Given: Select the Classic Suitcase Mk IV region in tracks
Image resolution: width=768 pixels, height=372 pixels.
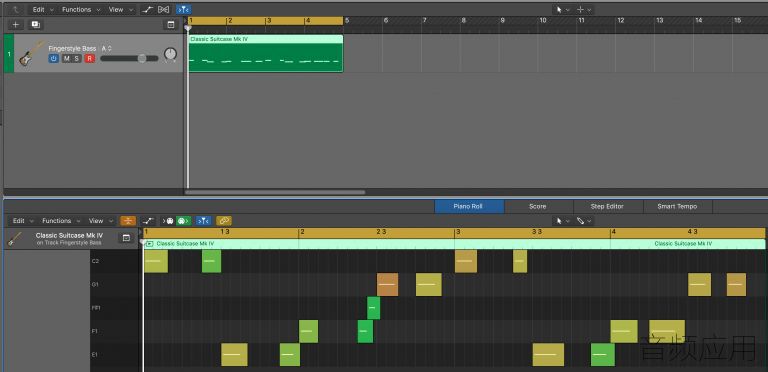Looking at the screenshot, I should point(265,53).
